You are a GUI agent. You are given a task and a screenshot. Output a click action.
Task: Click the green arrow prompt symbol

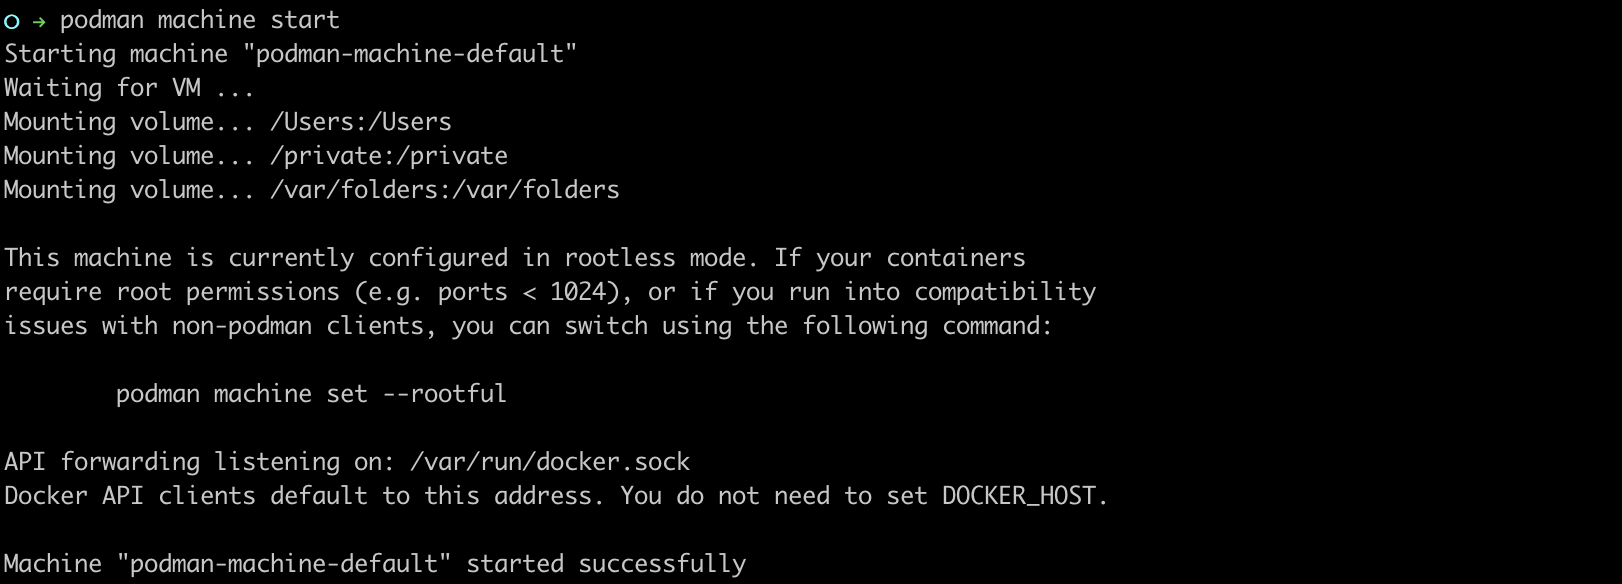pos(39,21)
